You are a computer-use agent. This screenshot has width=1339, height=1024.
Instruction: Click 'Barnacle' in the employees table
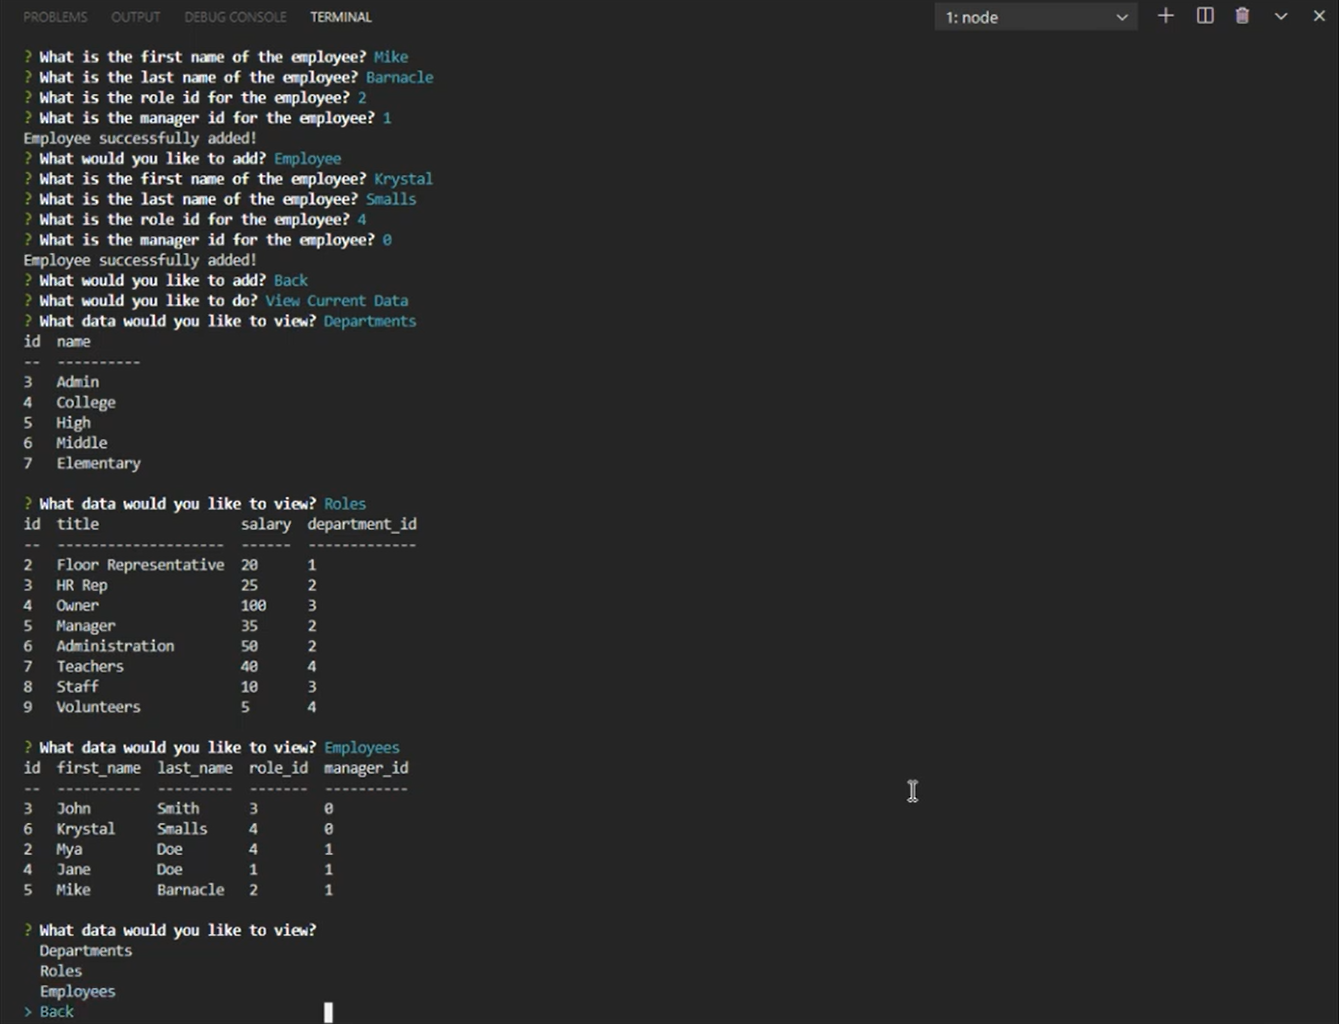point(190,890)
